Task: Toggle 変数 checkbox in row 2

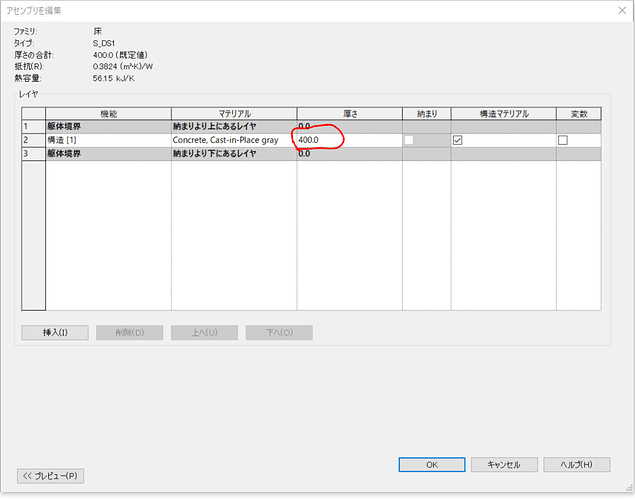Action: click(563, 140)
